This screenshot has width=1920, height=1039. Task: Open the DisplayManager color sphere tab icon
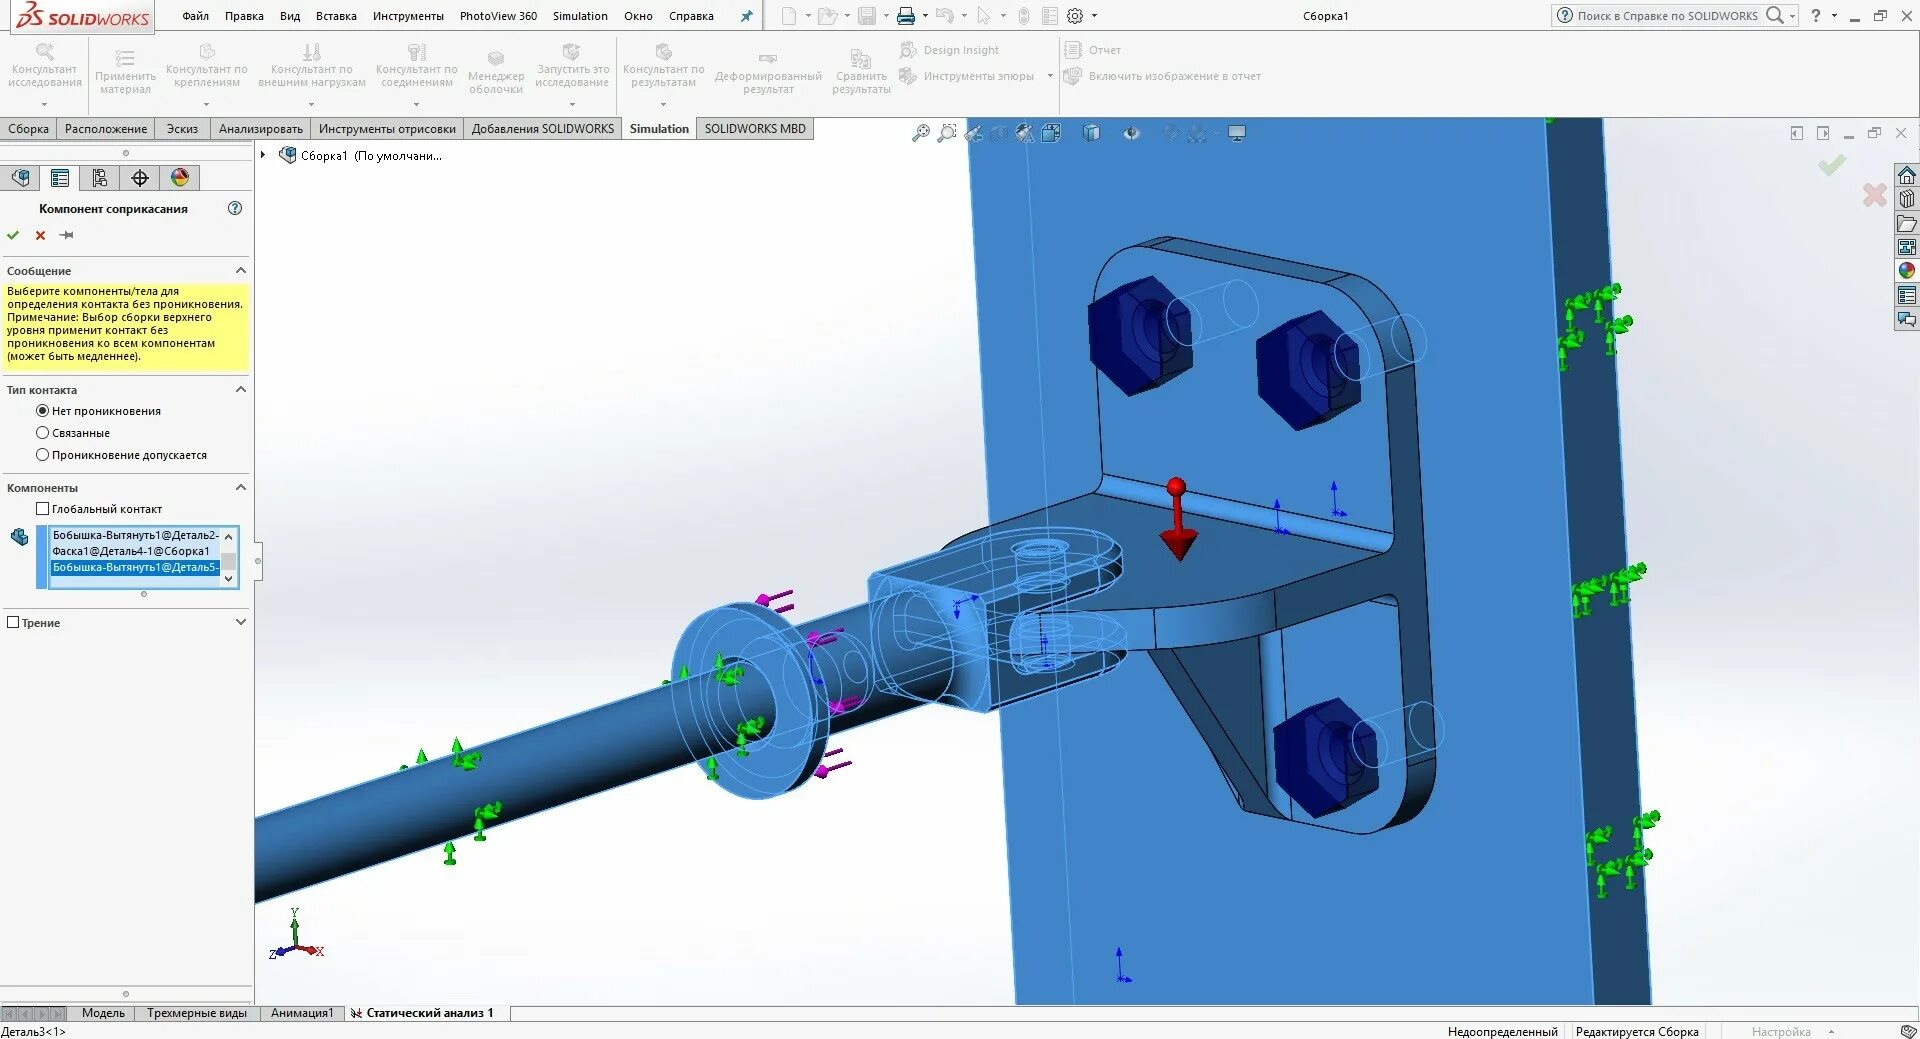[180, 178]
